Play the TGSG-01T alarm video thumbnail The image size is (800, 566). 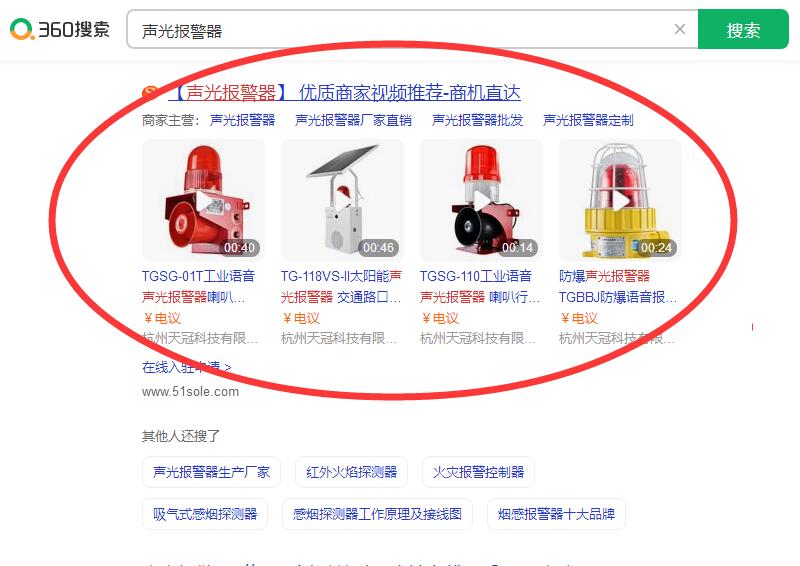click(204, 201)
